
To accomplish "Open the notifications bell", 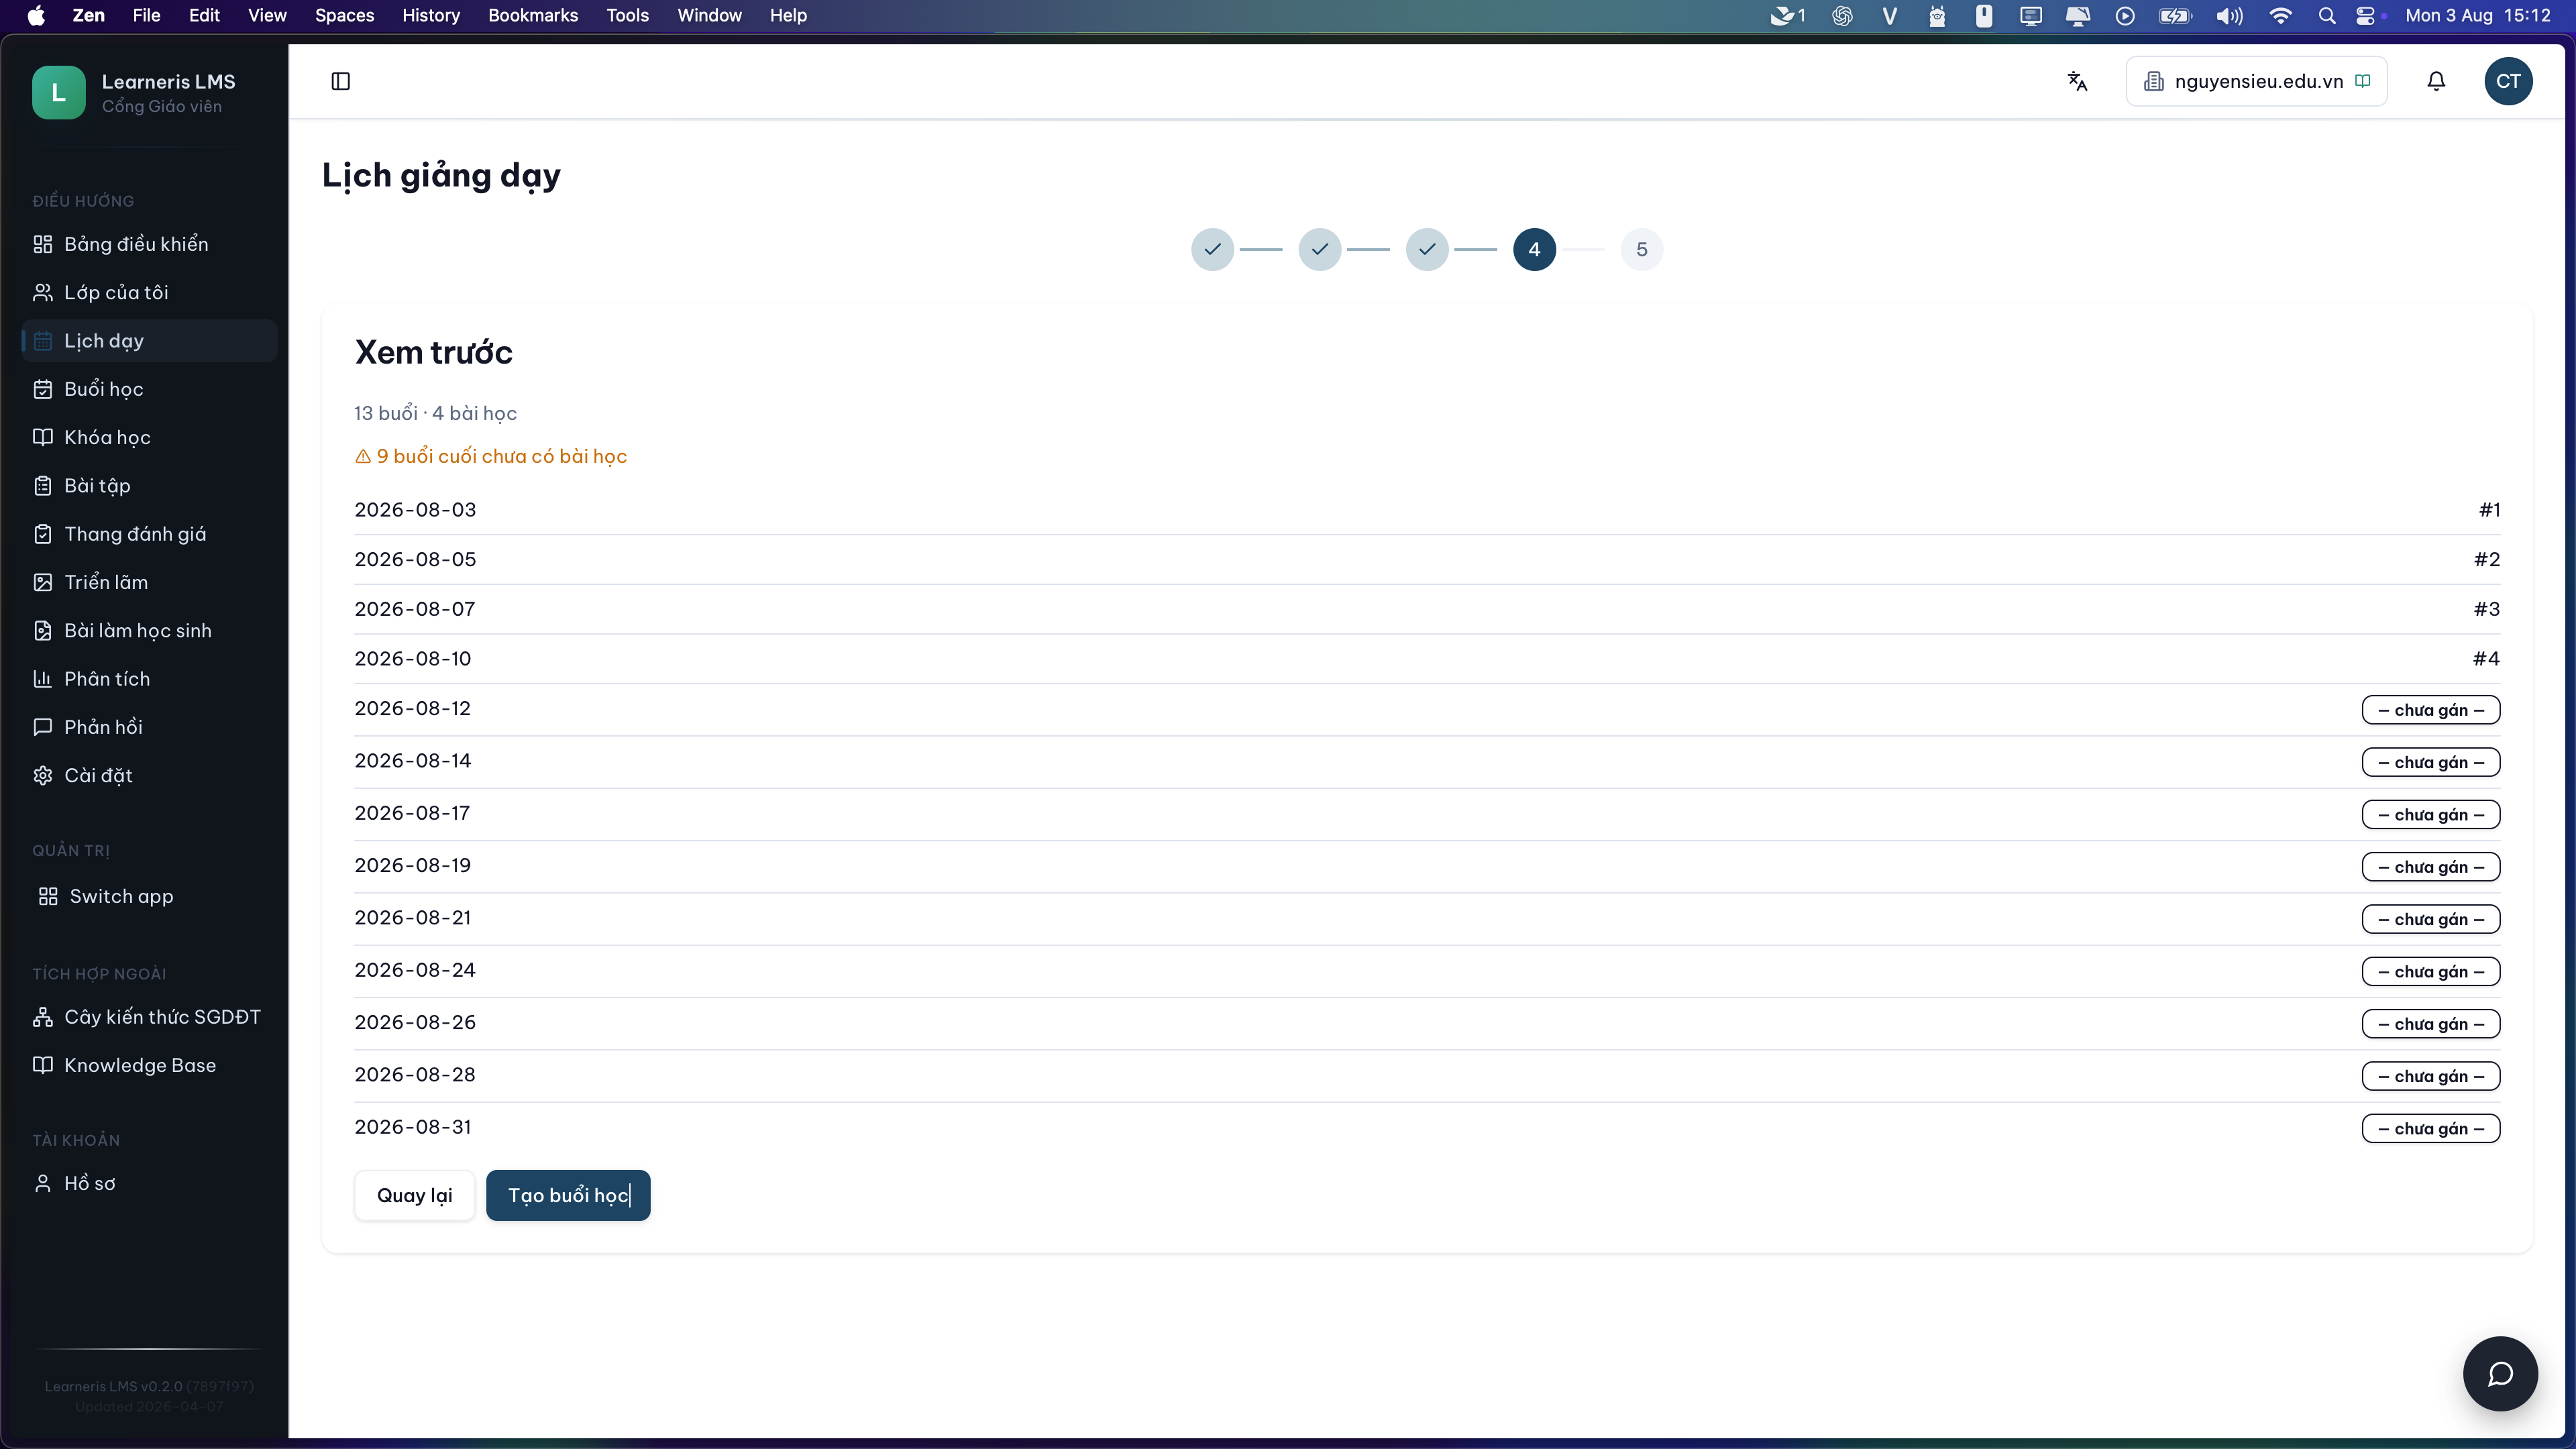I will click(2436, 81).
